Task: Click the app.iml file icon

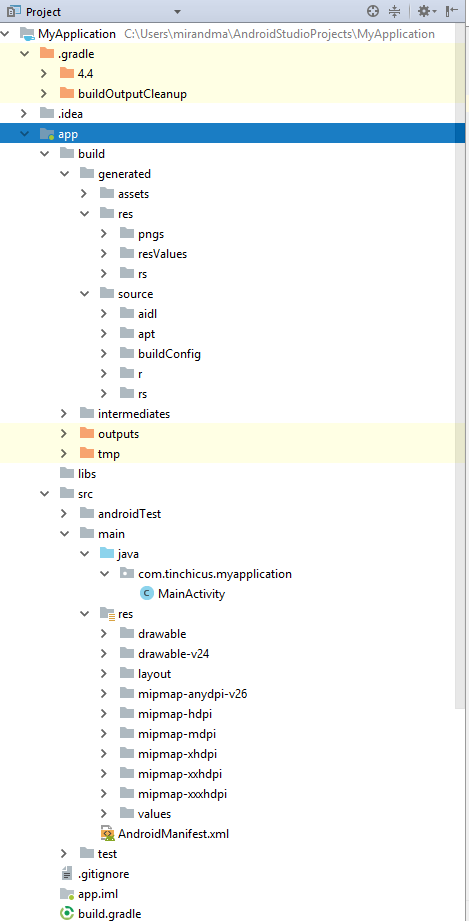Action: [x=68, y=893]
